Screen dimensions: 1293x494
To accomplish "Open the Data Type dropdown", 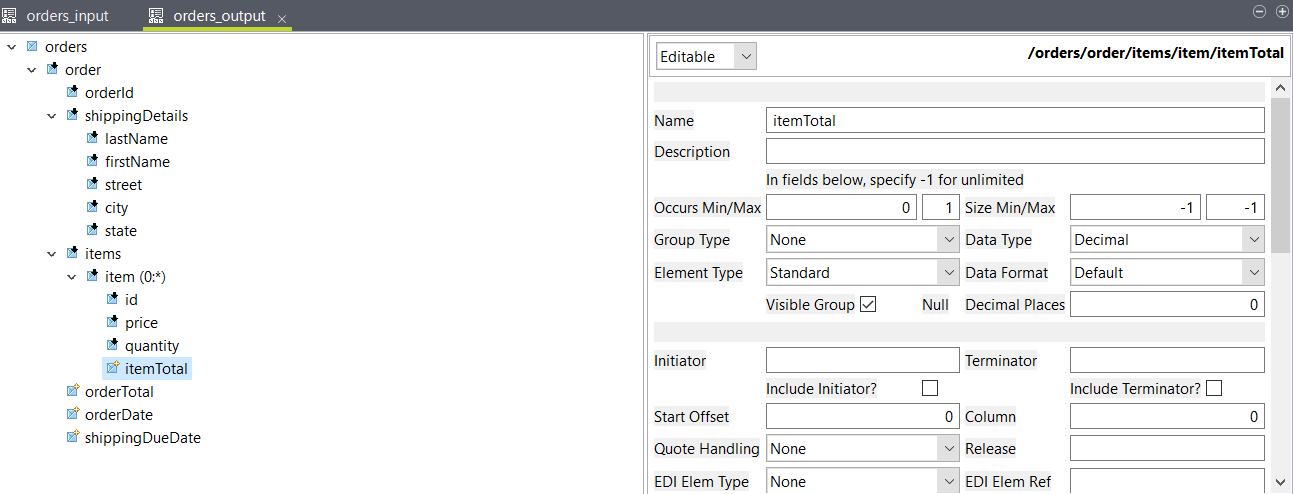I will [x=1167, y=240].
